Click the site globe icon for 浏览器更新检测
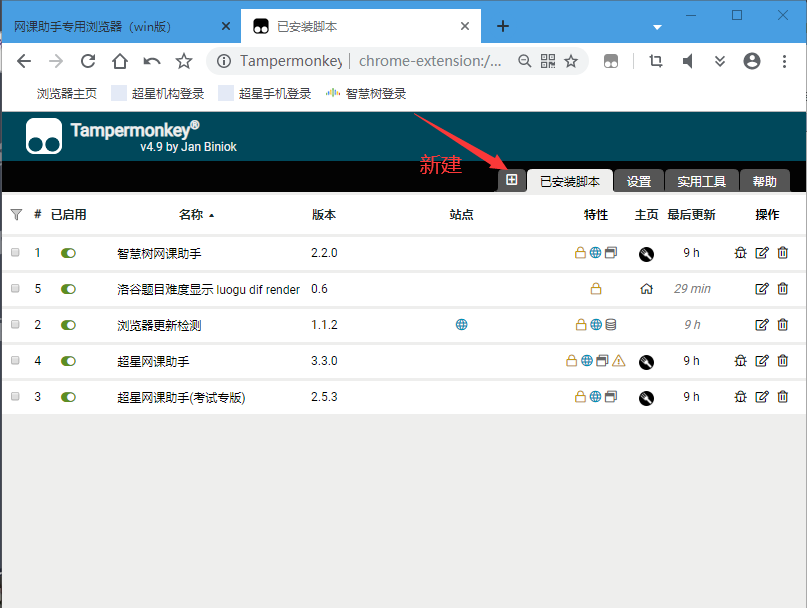Image resolution: width=807 pixels, height=608 pixels. click(x=462, y=324)
